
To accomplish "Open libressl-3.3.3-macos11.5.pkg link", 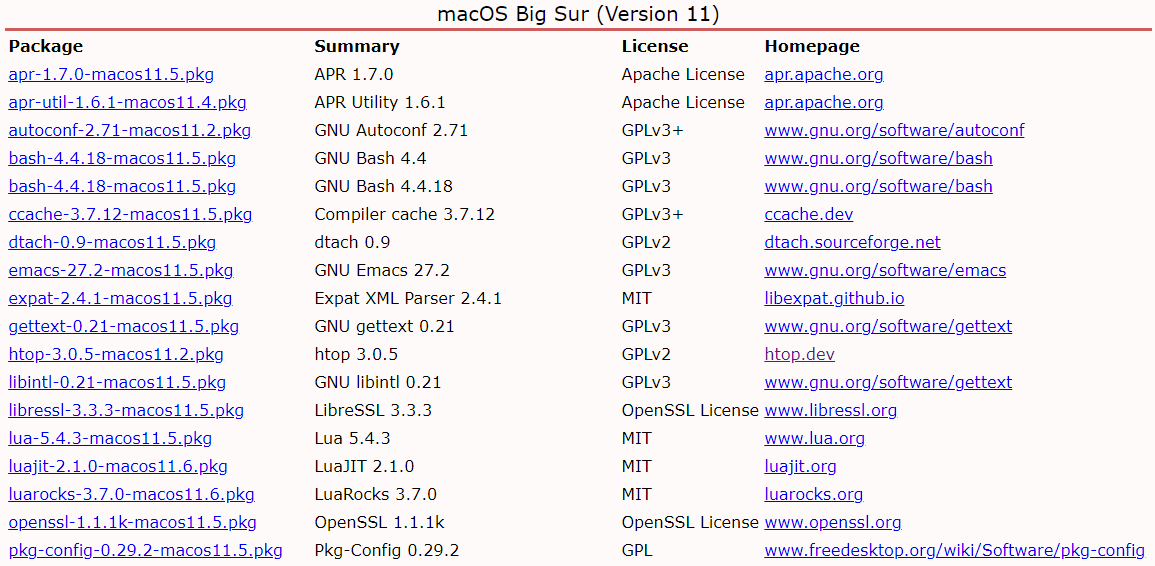I will 126,411.
